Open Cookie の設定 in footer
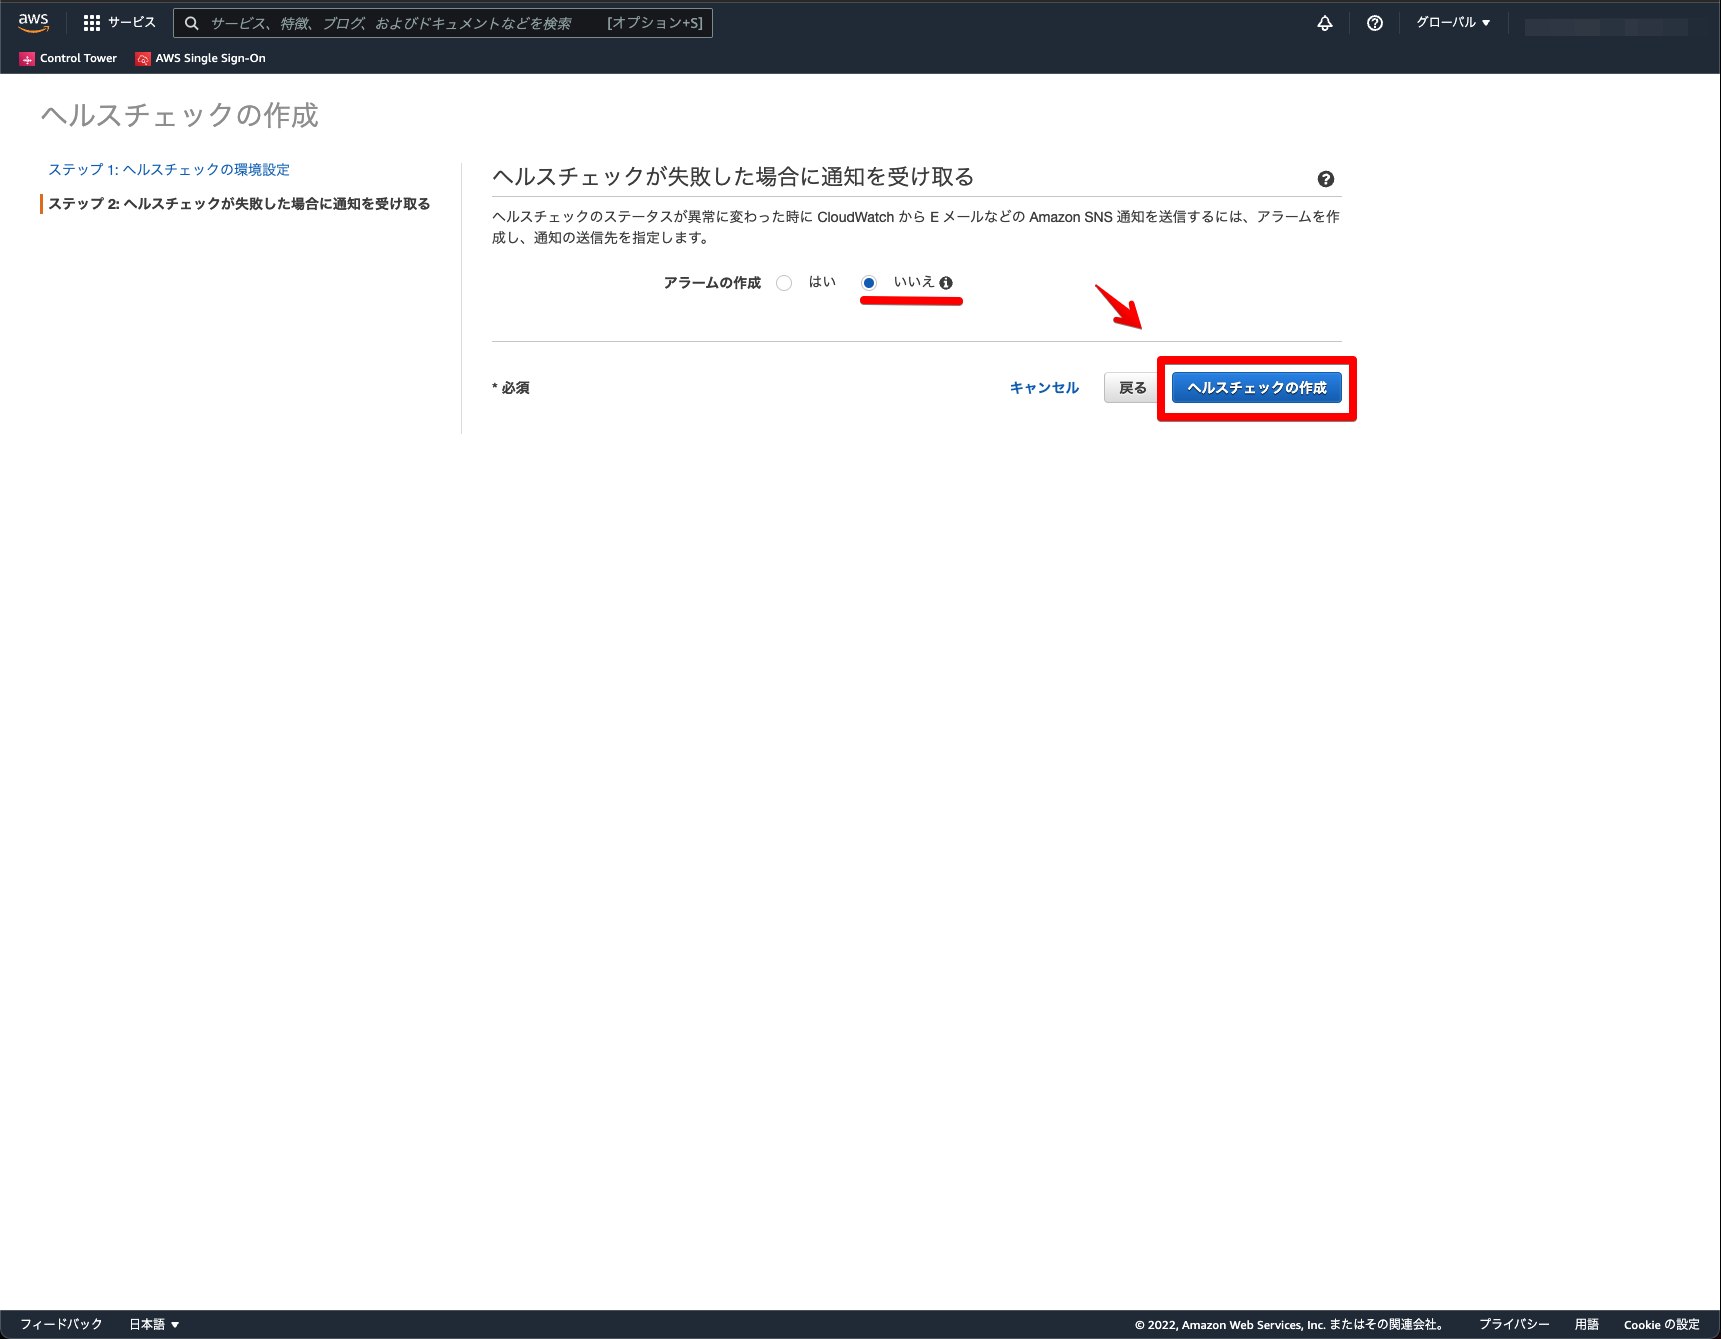Screen dimensions: 1721x1339 point(1661,1324)
